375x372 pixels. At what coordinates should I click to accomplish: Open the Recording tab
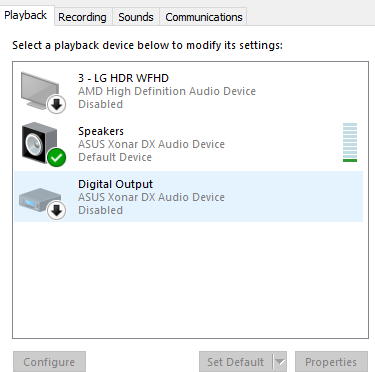click(x=82, y=17)
